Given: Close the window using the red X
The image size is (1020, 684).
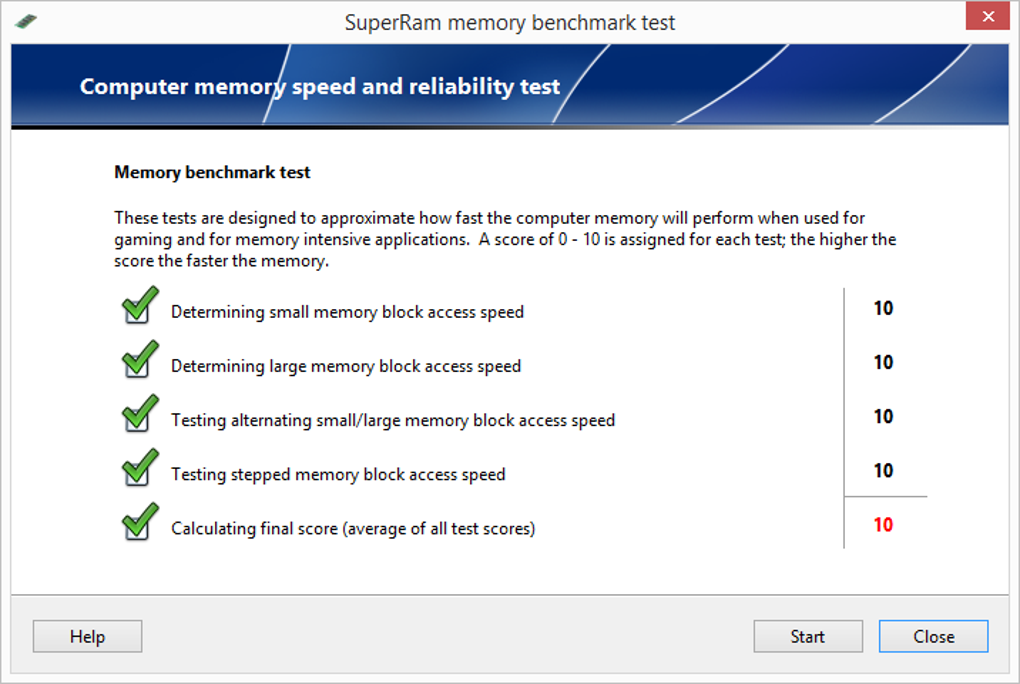Looking at the screenshot, I should [987, 17].
